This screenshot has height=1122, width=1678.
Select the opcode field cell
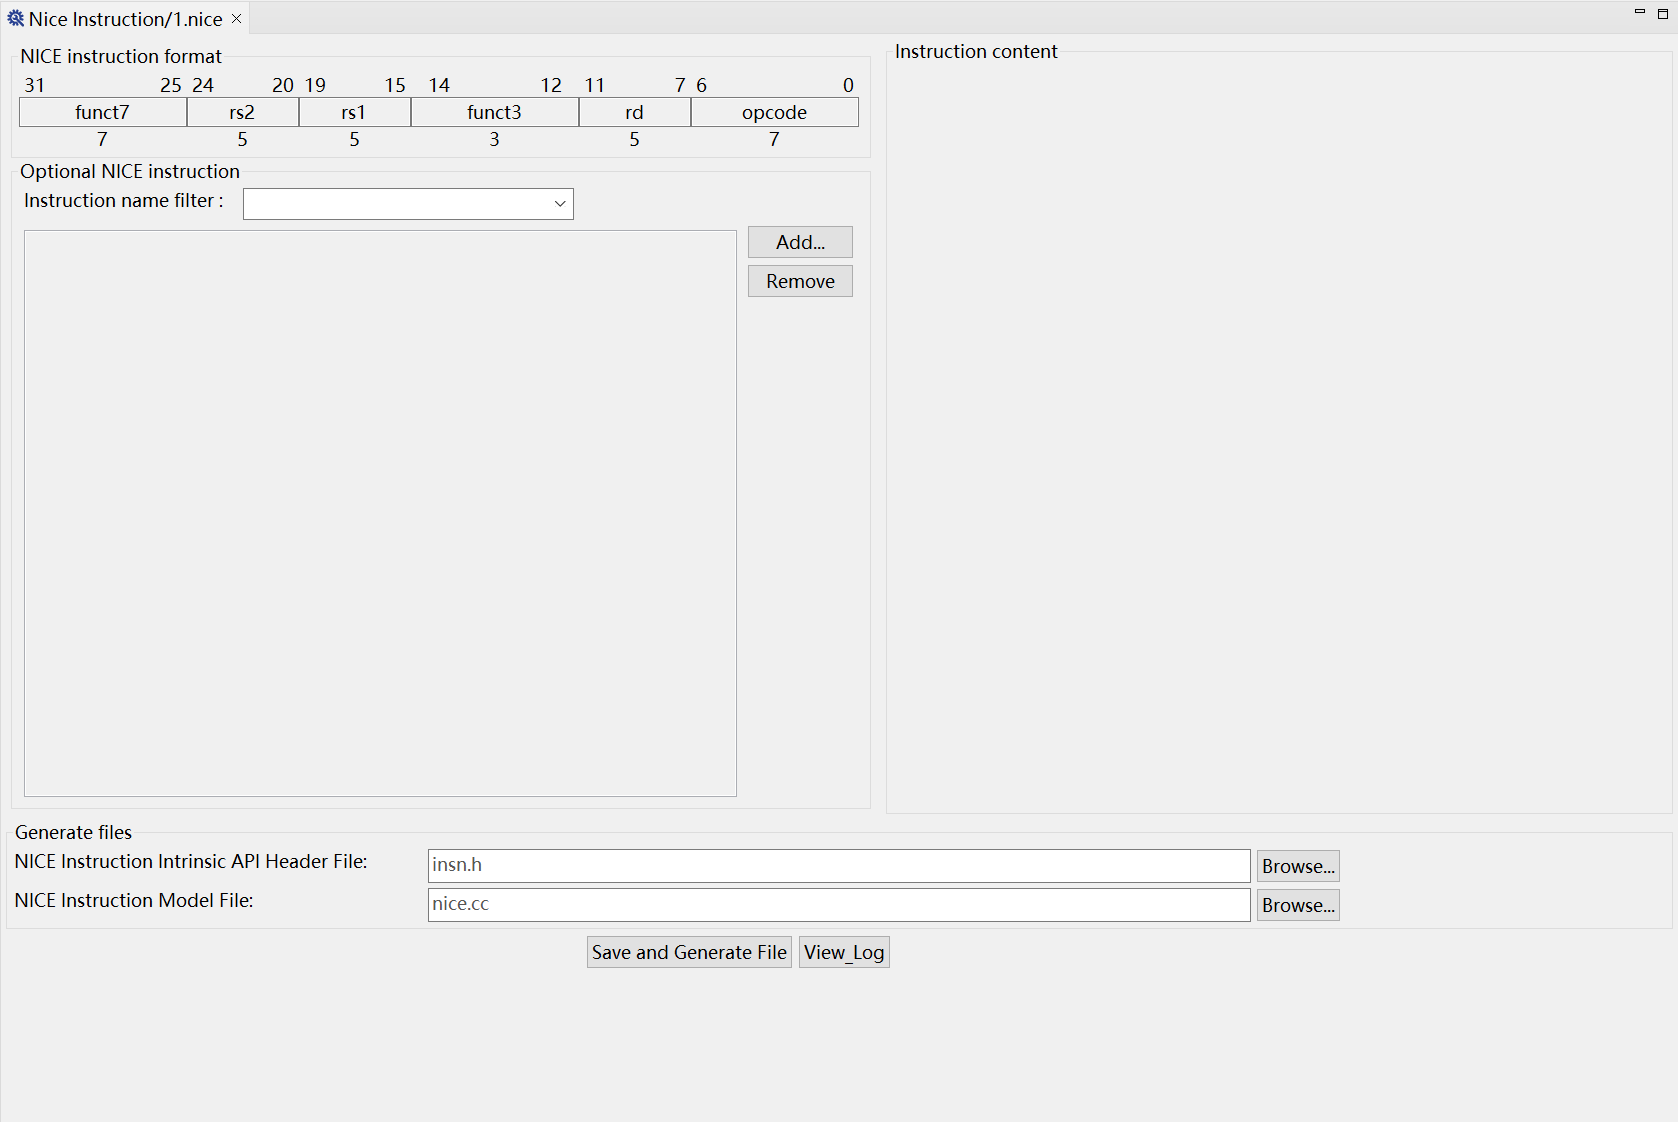(x=775, y=112)
